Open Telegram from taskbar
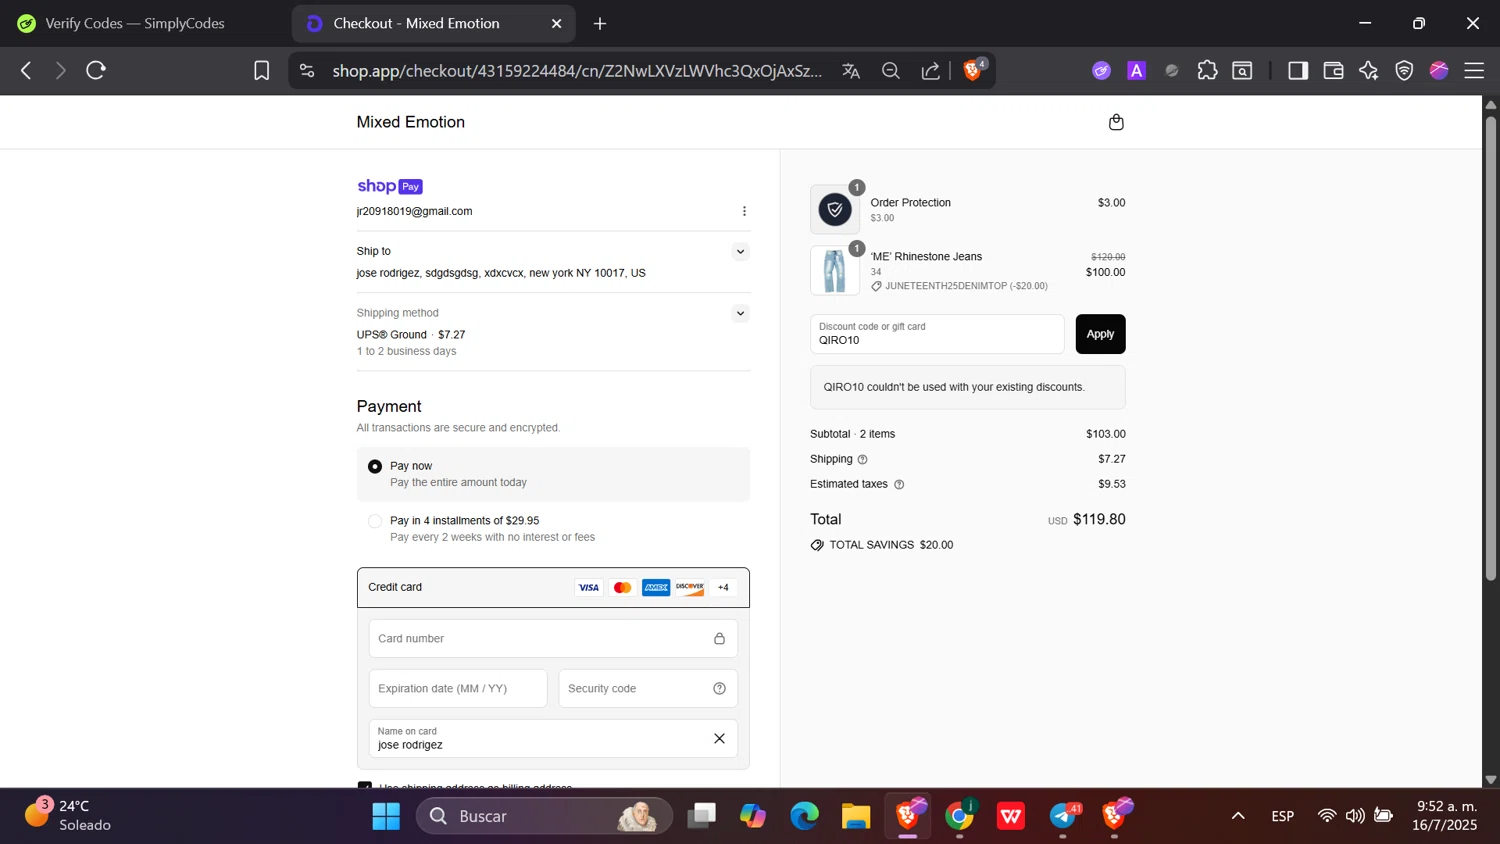 click(x=1064, y=816)
